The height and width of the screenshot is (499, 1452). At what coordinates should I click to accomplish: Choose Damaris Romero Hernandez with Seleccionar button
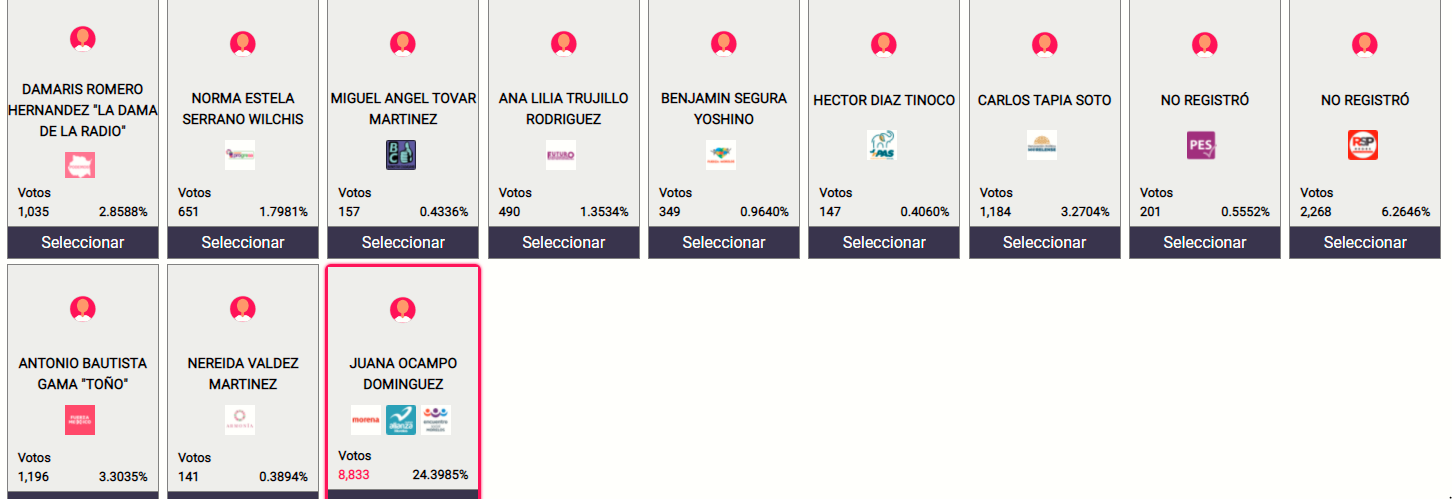pyautogui.click(x=83, y=242)
